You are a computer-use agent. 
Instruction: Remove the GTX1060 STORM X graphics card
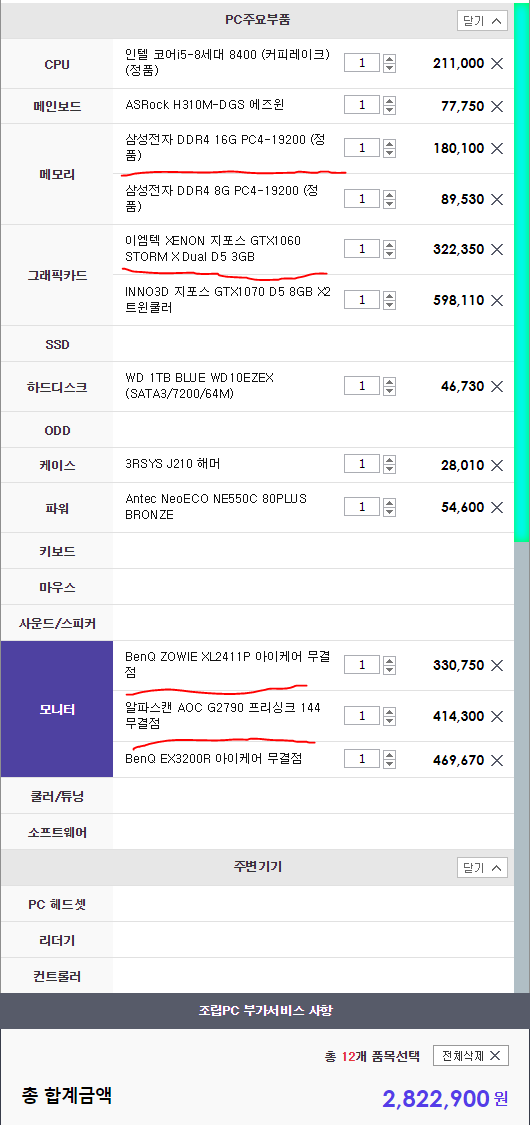click(x=497, y=249)
